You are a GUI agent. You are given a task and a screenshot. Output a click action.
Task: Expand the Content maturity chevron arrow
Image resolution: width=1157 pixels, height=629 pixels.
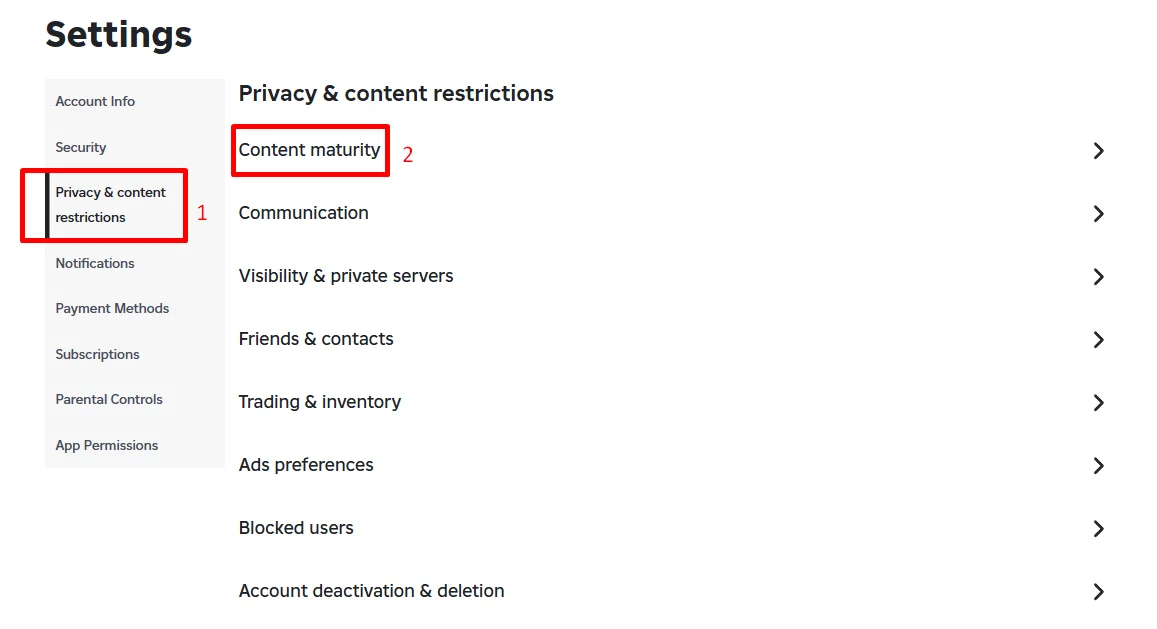[x=1098, y=151]
